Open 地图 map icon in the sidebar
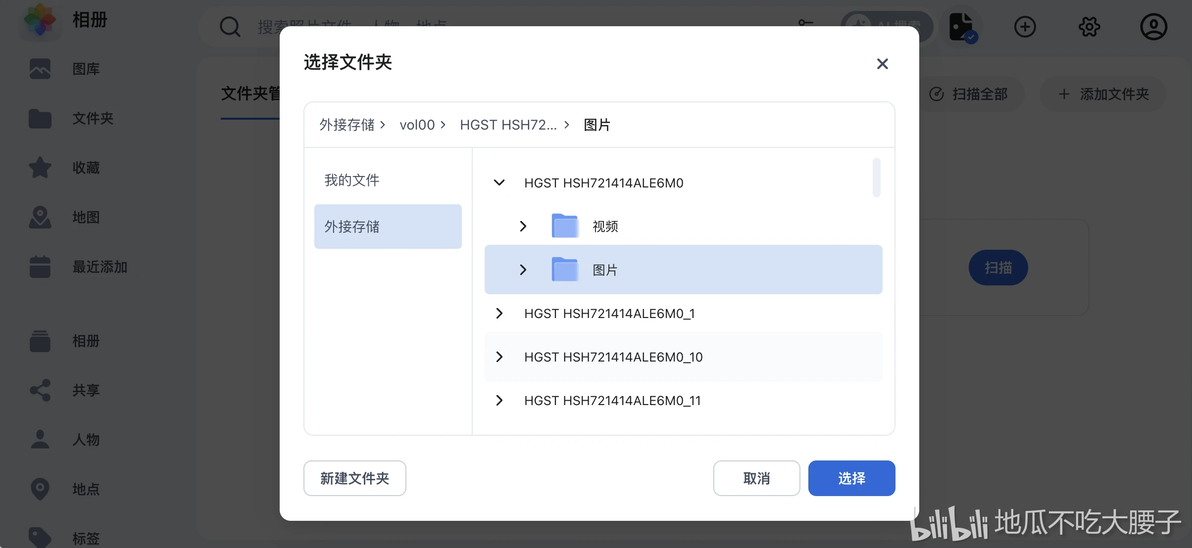The width and height of the screenshot is (1192, 548). click(x=40, y=217)
